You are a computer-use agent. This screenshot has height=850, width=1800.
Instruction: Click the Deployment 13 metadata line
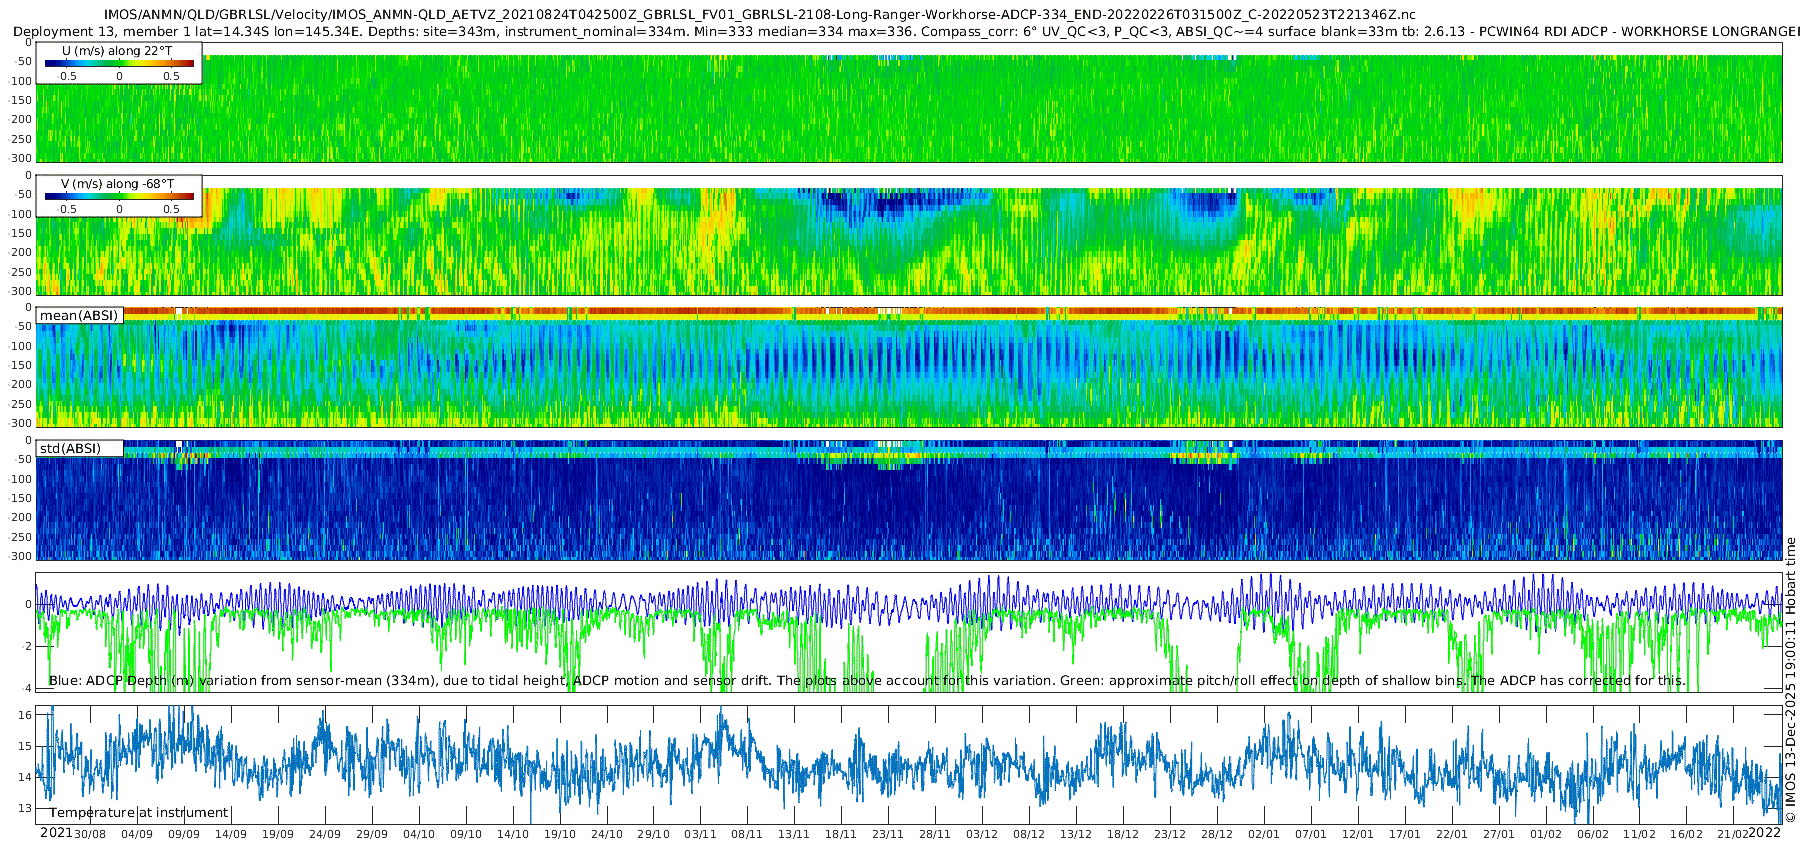[x=905, y=32]
